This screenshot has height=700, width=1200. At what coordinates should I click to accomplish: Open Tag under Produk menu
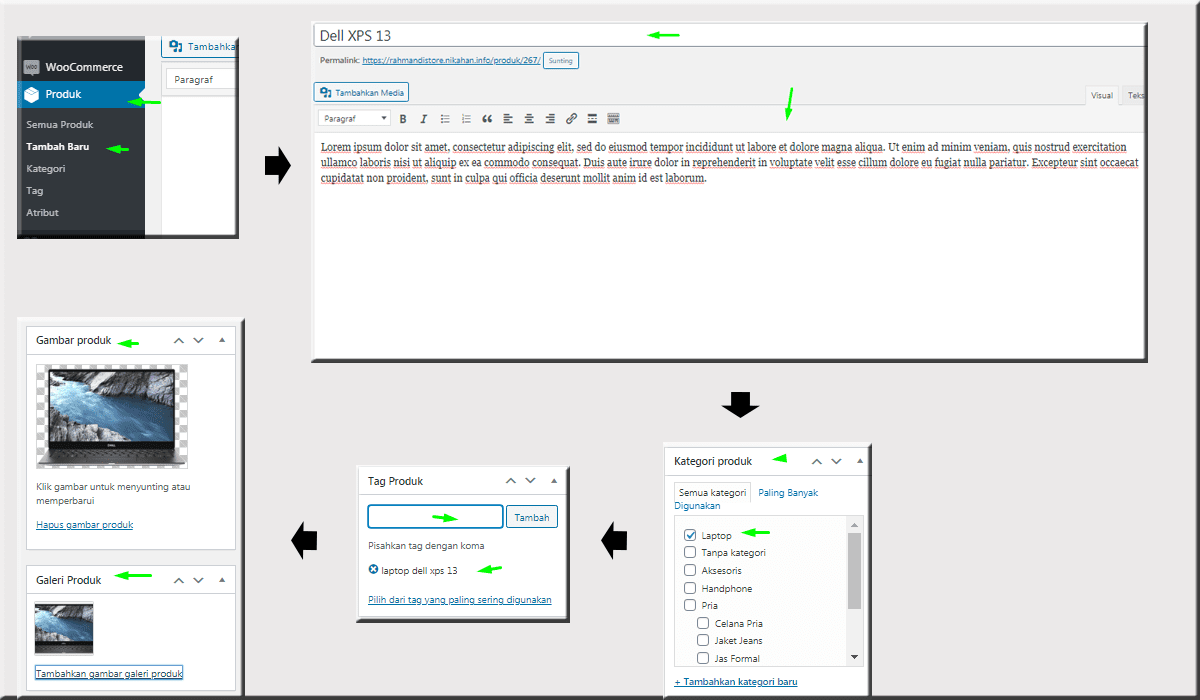click(x=35, y=191)
